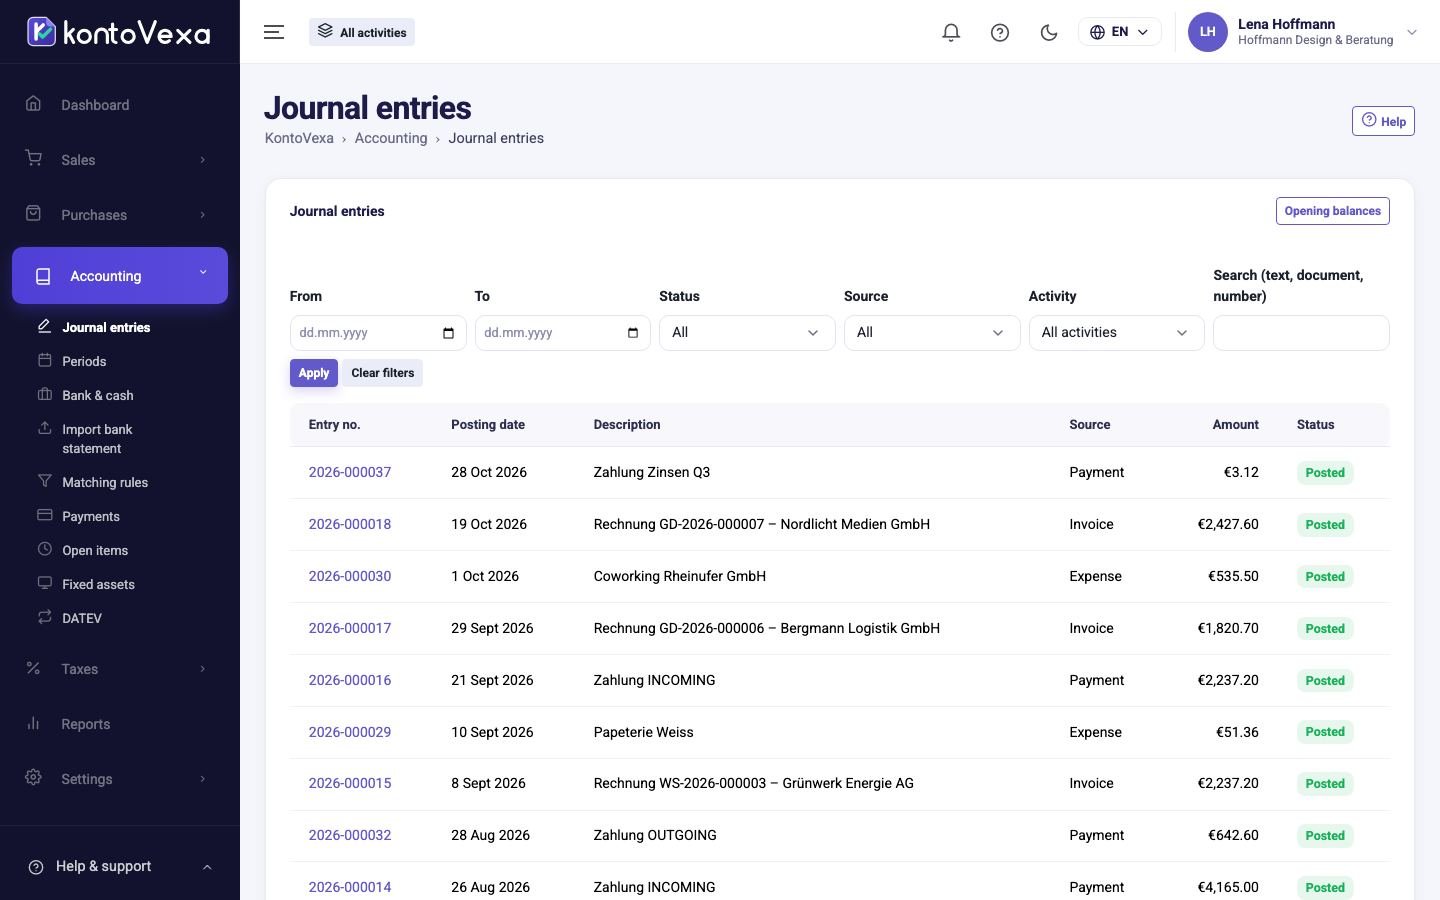Select Import bank statement in sidebar
This screenshot has width=1440, height=900.
[x=97, y=439]
